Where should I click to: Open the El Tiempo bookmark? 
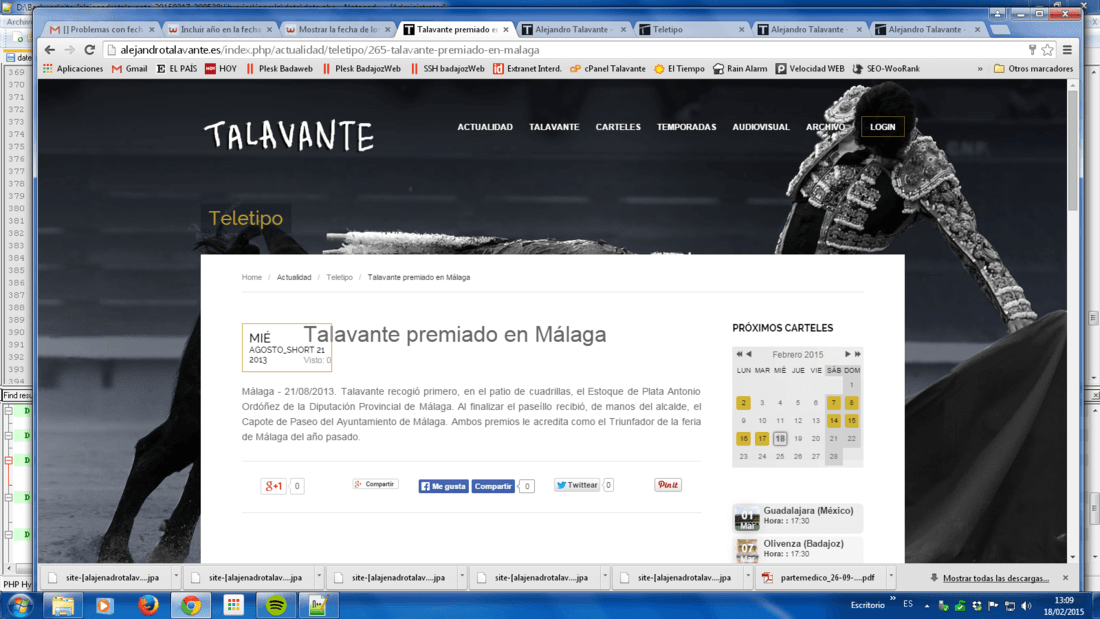[x=679, y=69]
